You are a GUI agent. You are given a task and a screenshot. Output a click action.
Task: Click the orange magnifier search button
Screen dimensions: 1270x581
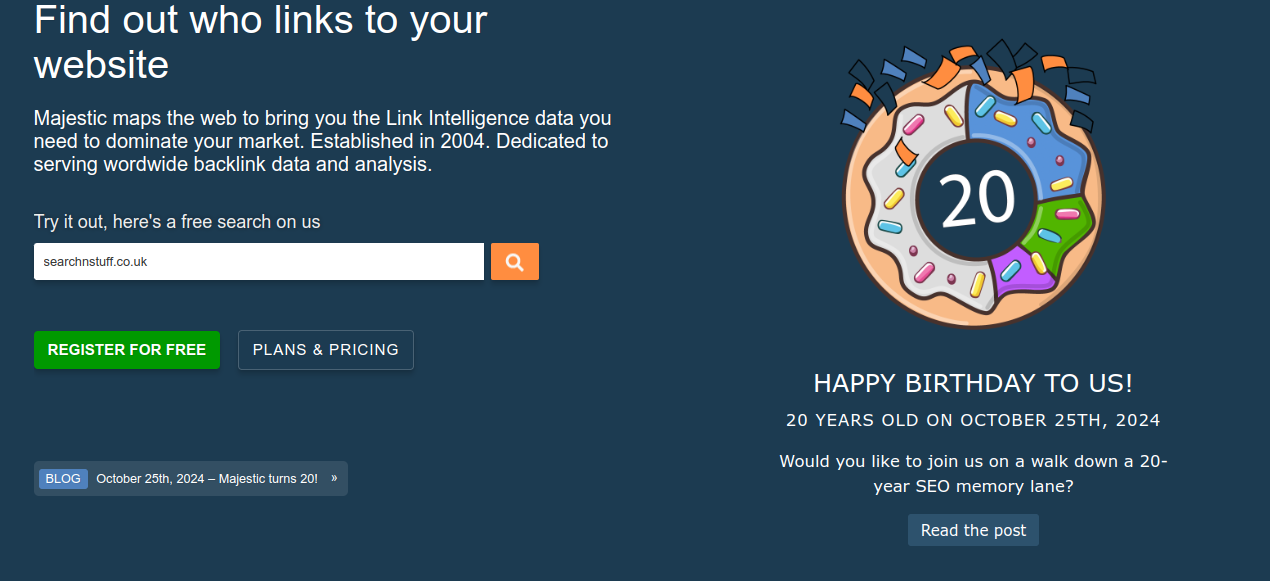click(x=514, y=262)
